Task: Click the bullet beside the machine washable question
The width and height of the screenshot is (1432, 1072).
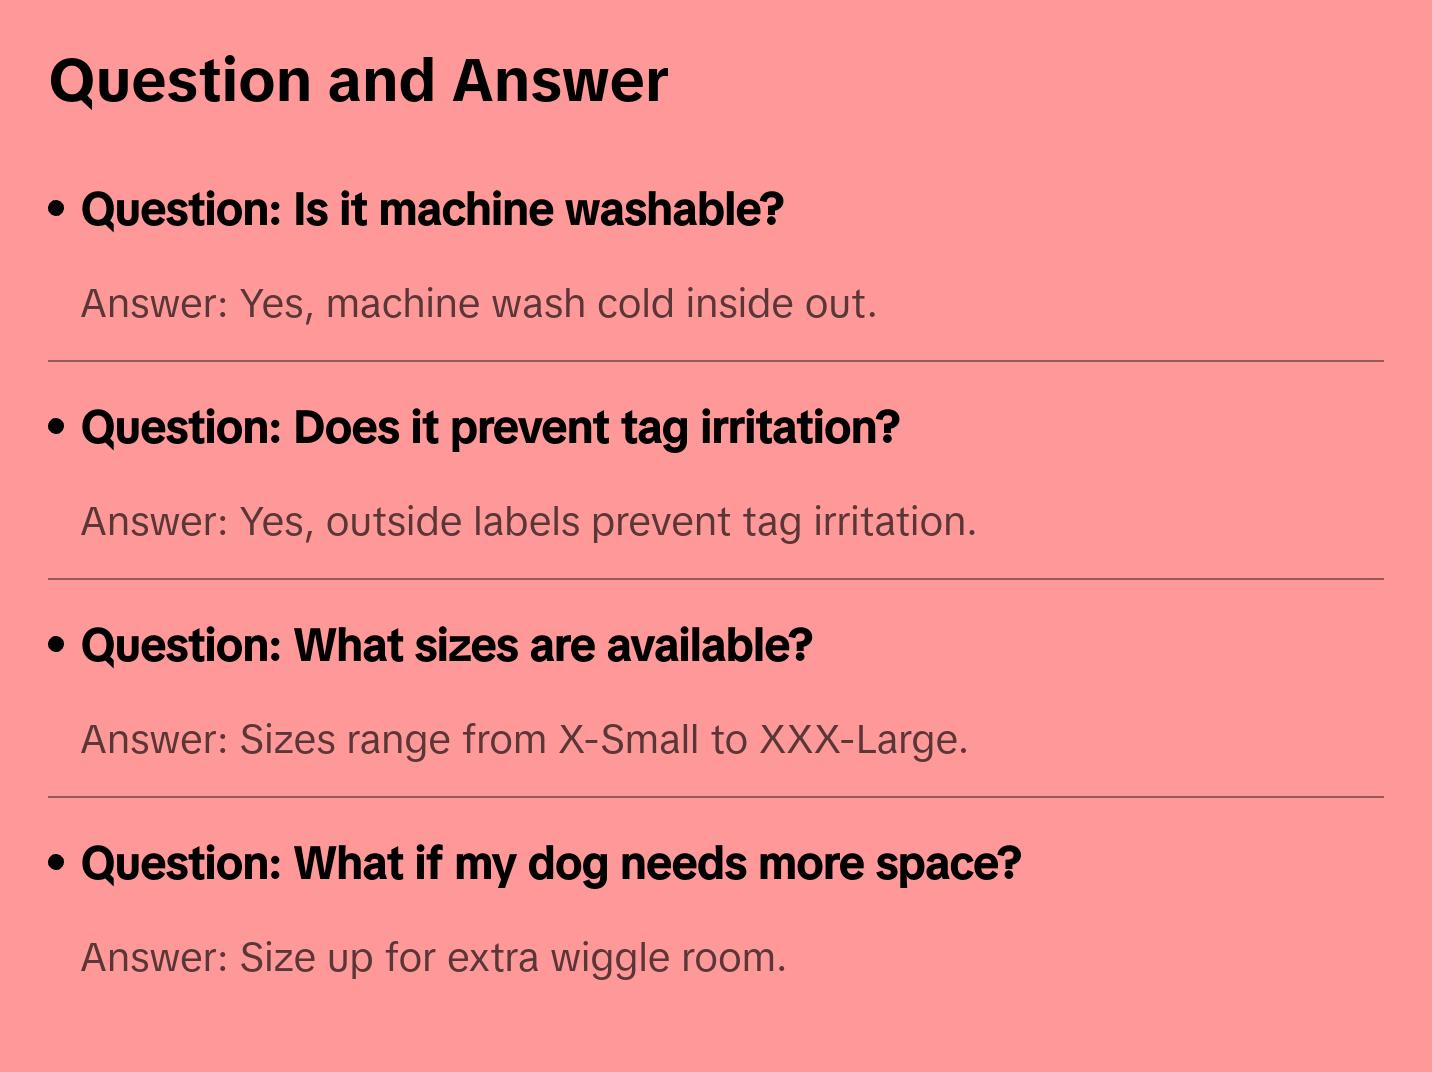Action: 57,209
